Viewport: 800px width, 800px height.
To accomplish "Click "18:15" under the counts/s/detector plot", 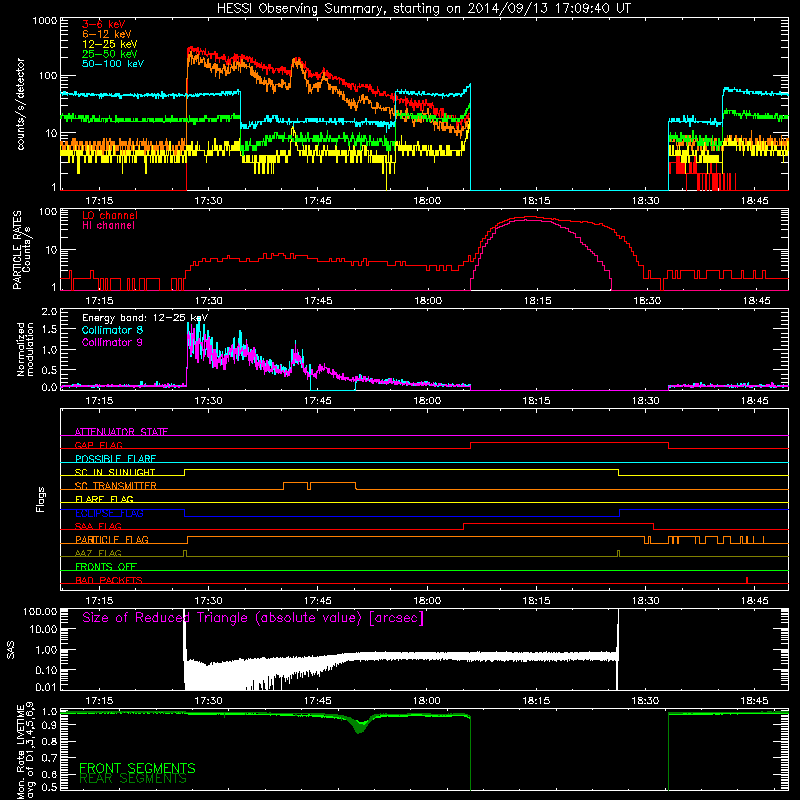I will tap(536, 201).
